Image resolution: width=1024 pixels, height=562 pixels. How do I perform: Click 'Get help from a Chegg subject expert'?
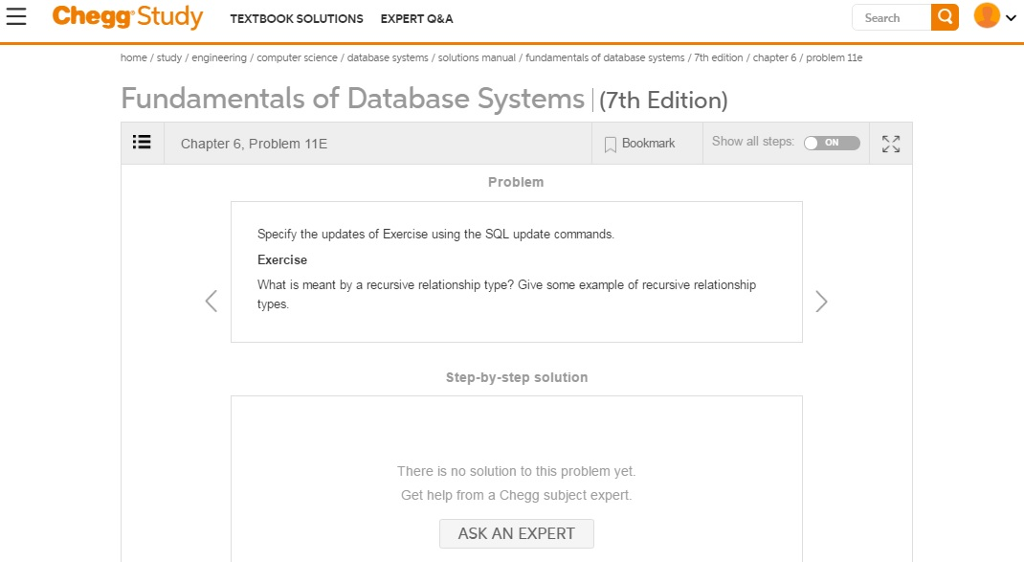[x=517, y=495]
